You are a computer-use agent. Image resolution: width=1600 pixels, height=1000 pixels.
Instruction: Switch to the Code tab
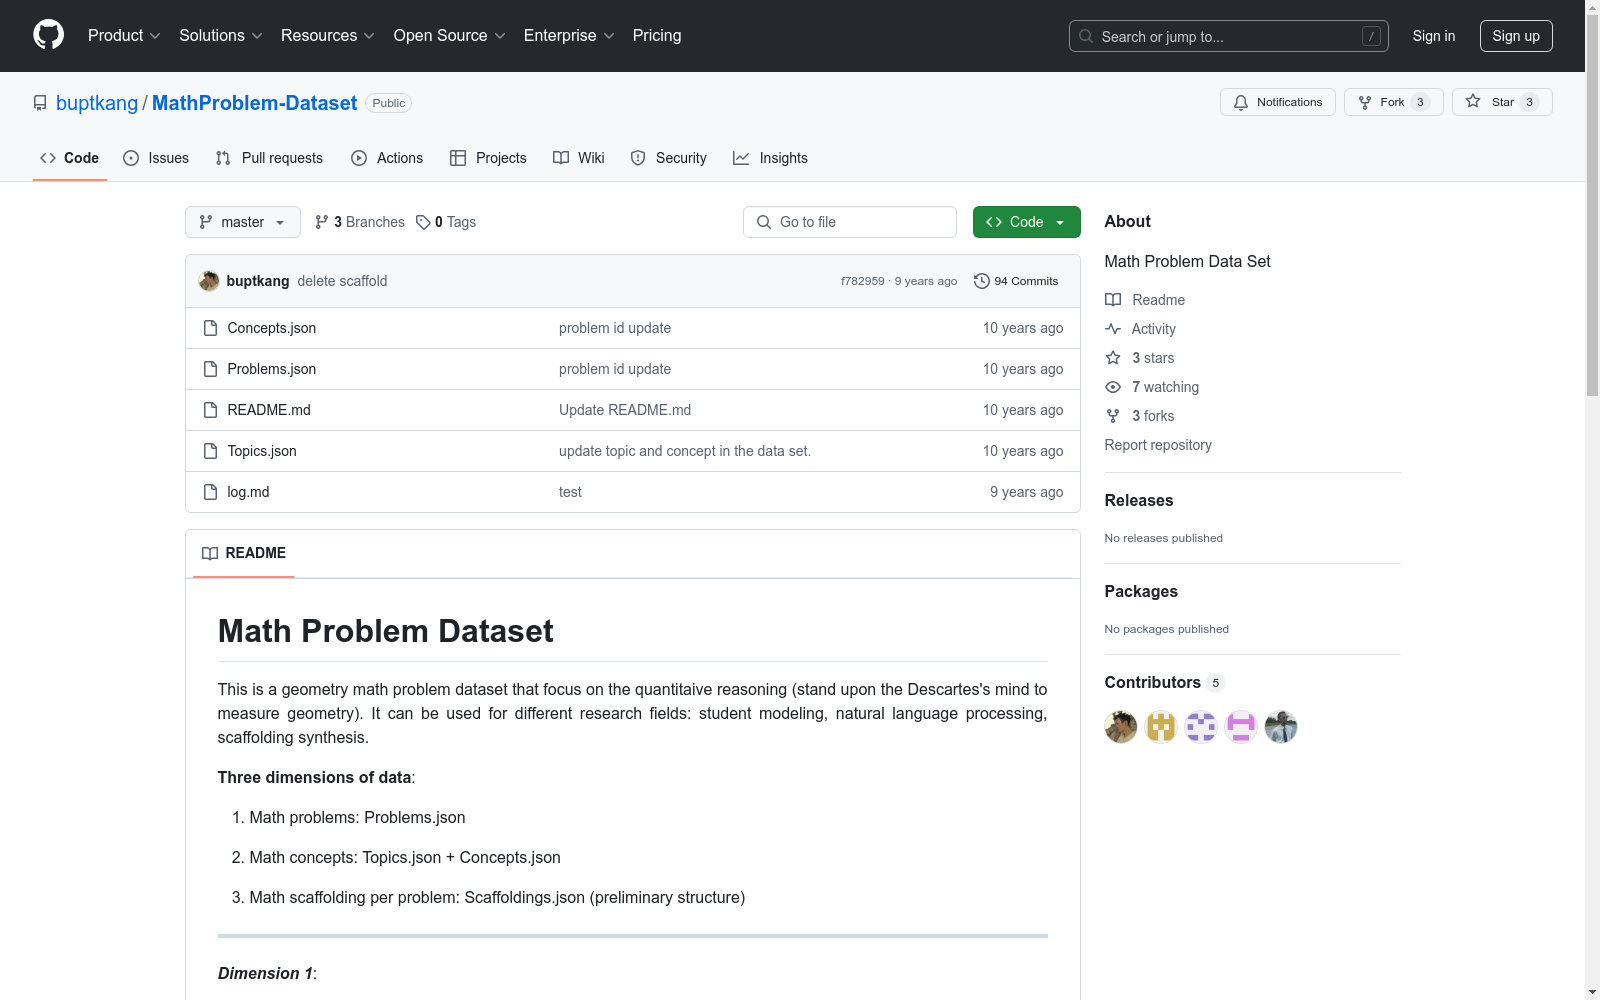[x=69, y=158]
